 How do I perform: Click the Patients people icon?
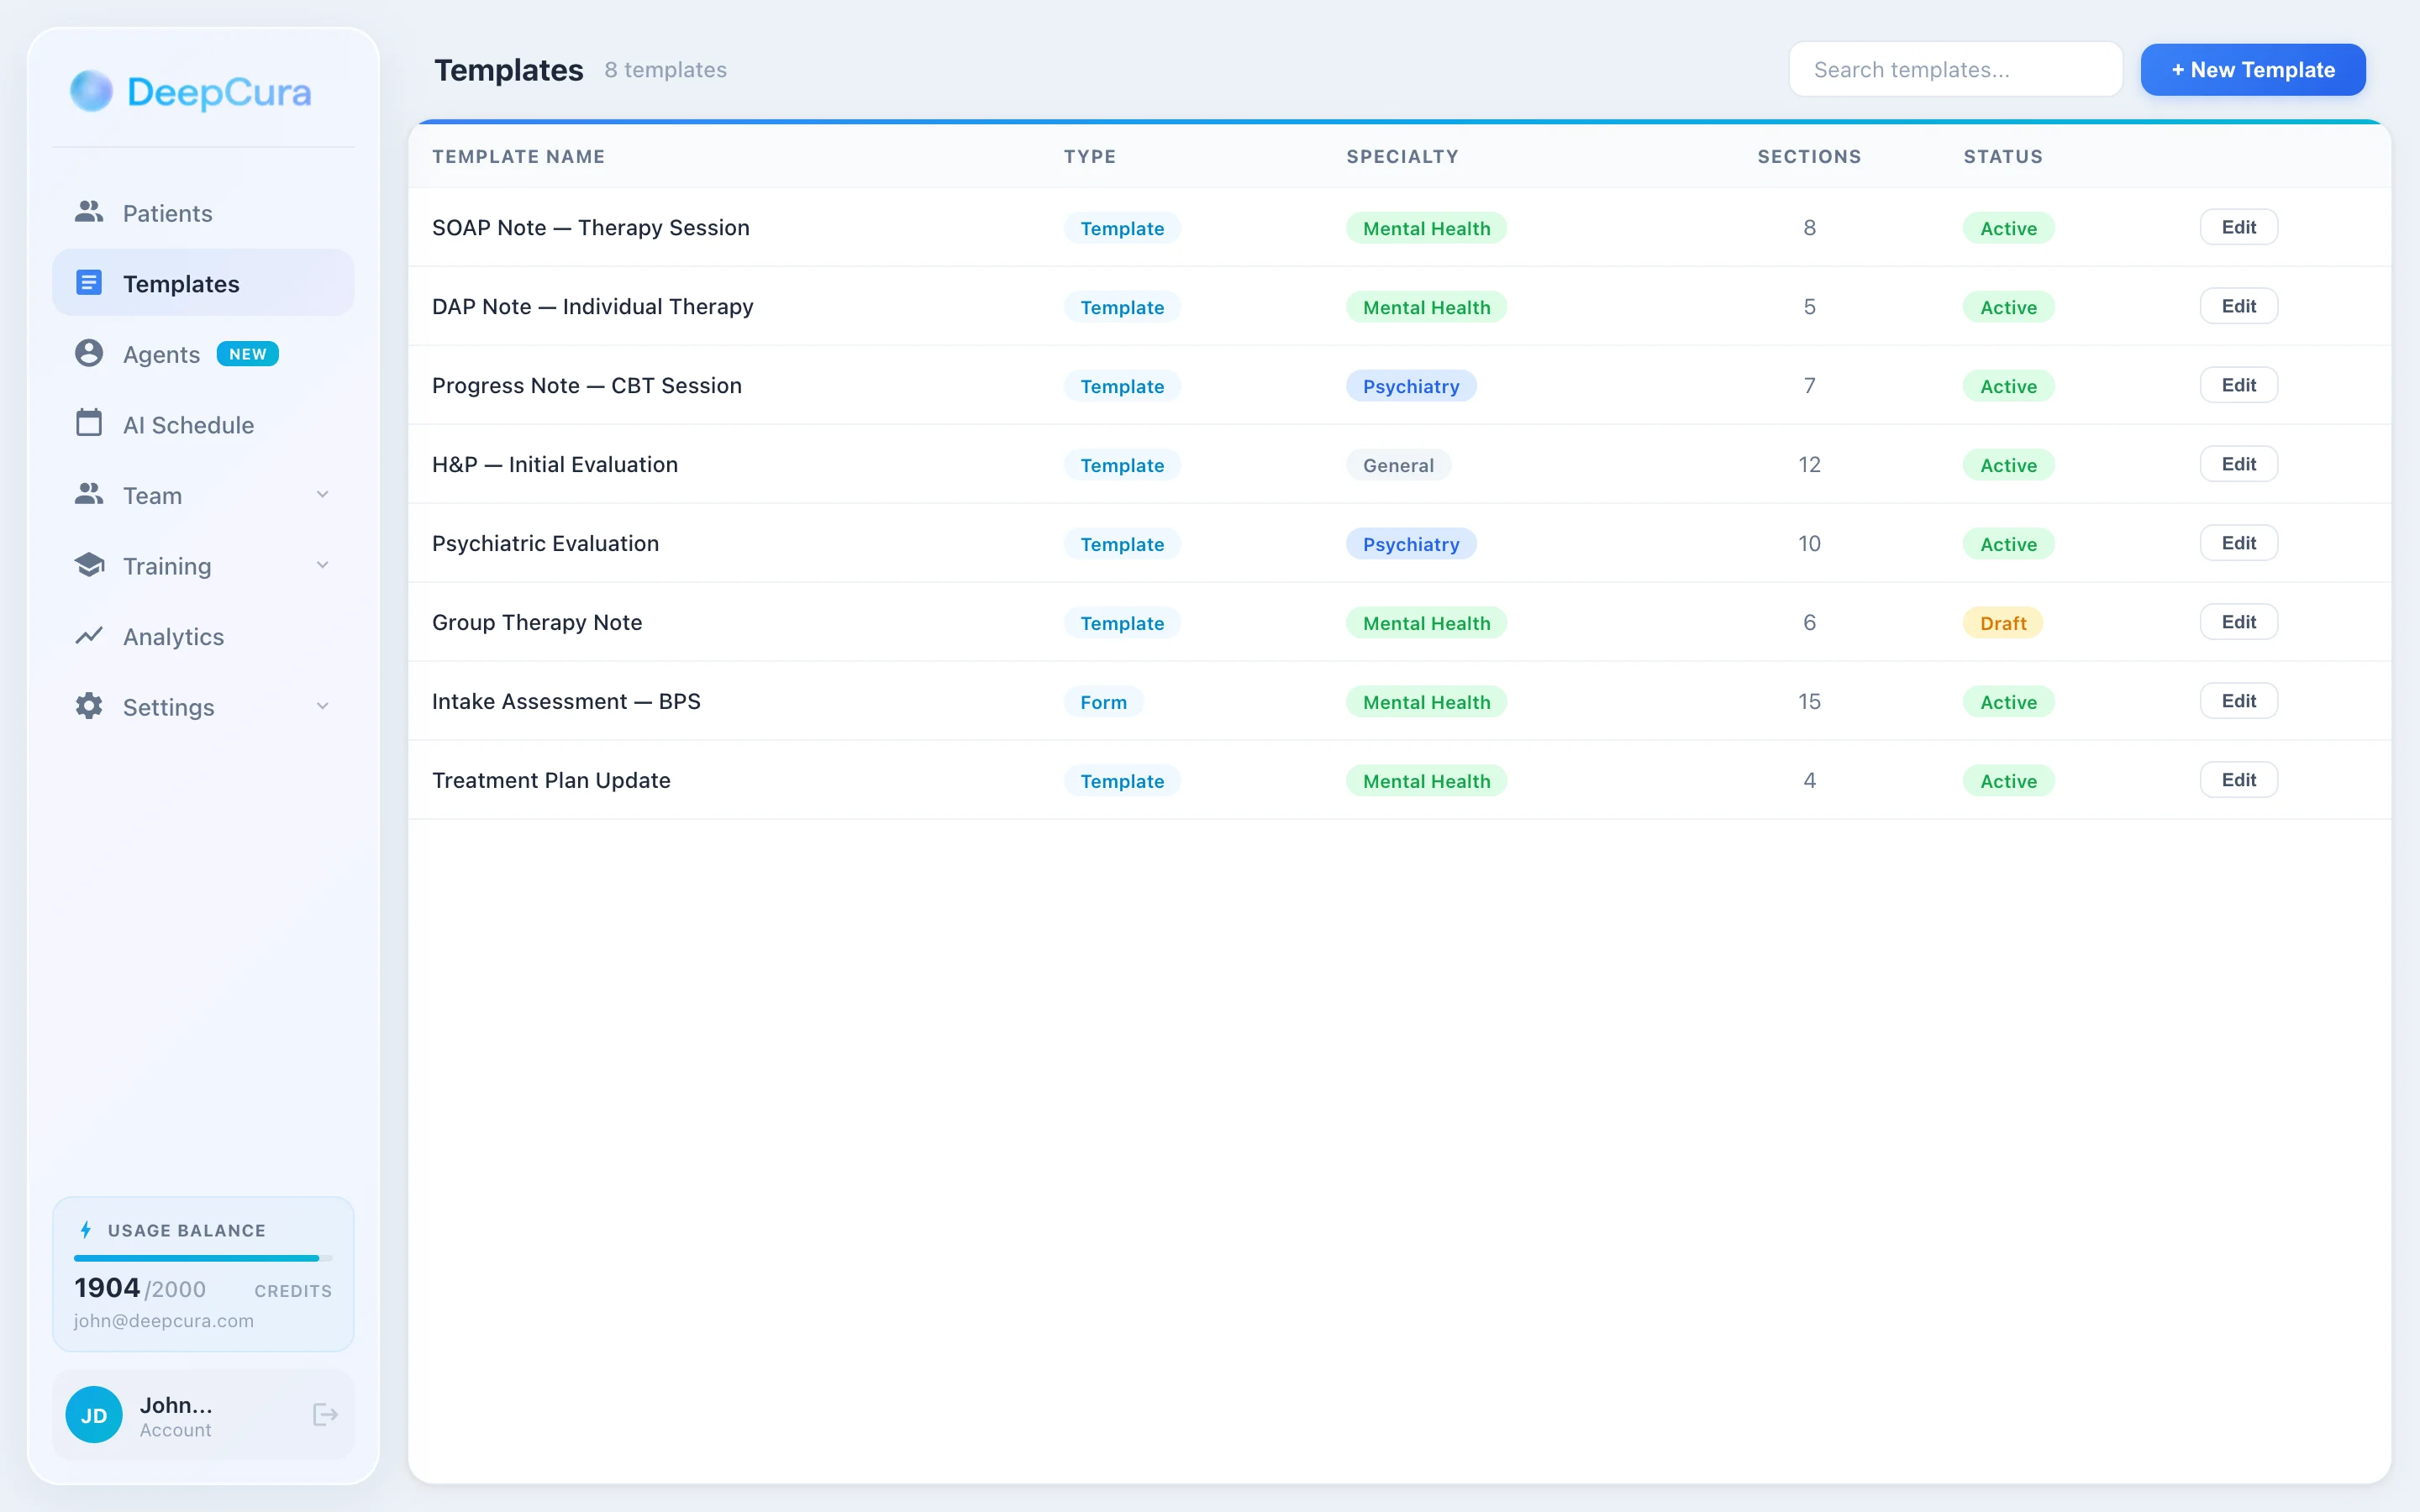89,212
